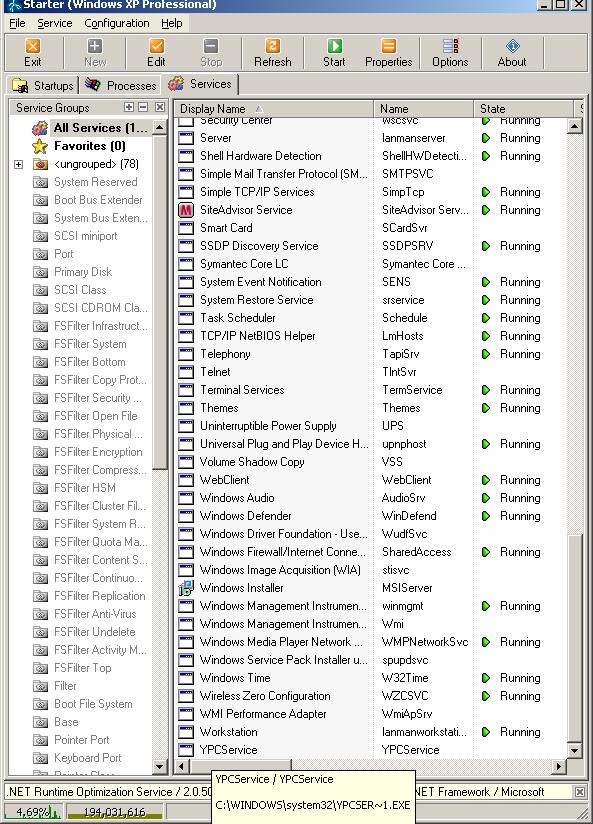Click the memory usage 194,031,616 indicator
593x824 pixels.
click(x=114, y=812)
